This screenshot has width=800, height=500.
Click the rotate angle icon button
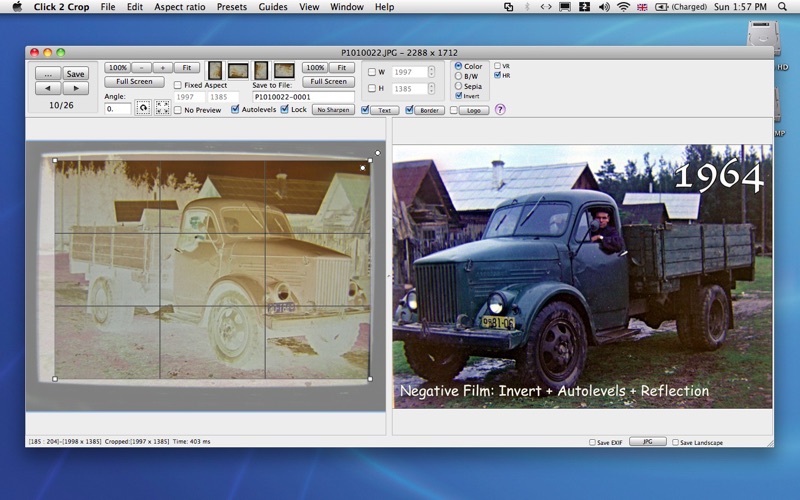tap(143, 108)
